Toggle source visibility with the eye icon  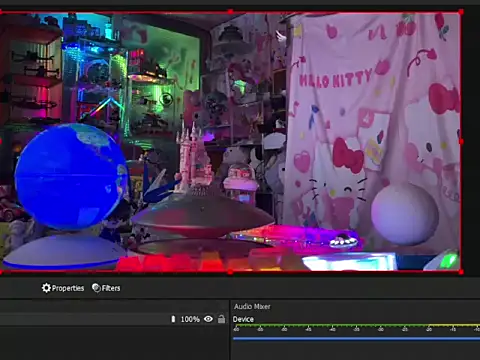[208, 319]
